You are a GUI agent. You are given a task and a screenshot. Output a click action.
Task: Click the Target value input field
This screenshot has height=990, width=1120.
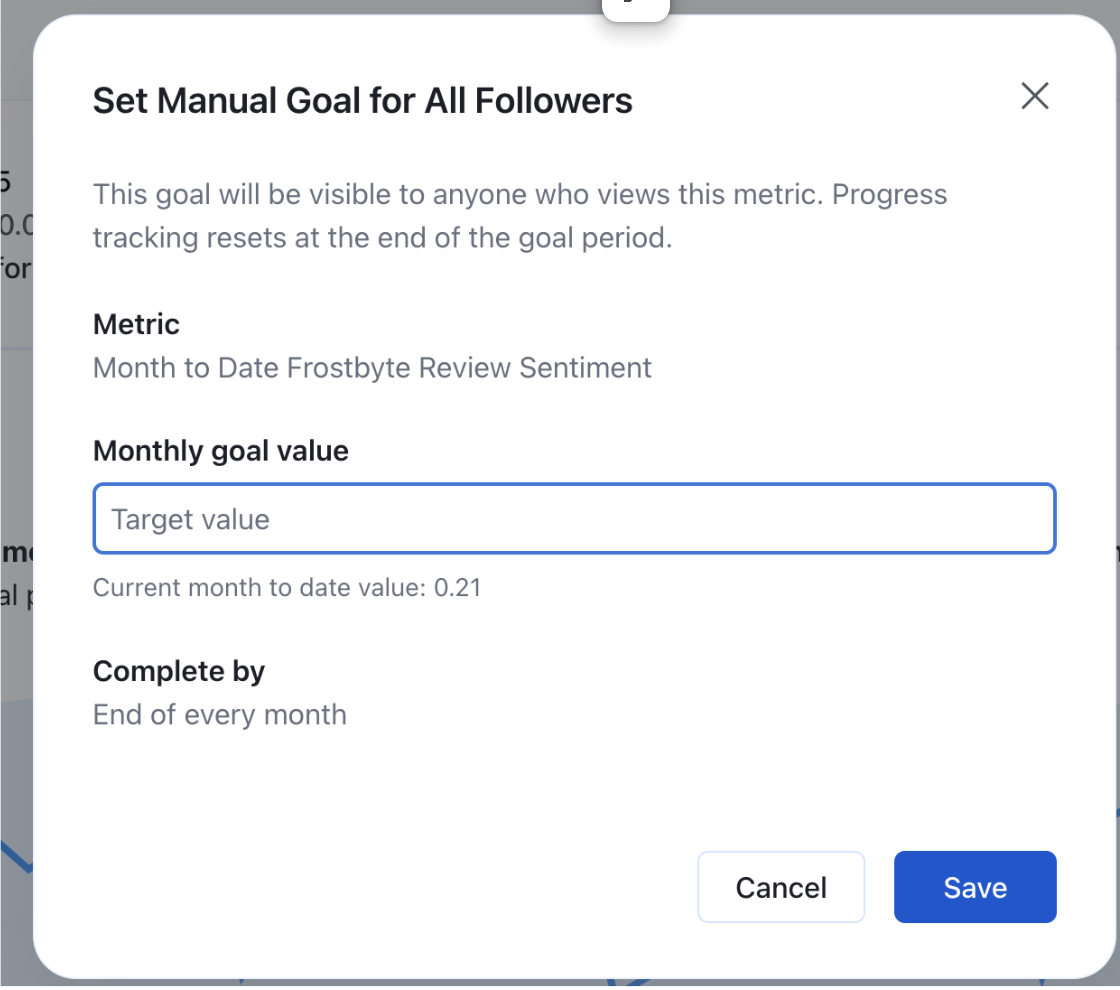[x=574, y=519]
